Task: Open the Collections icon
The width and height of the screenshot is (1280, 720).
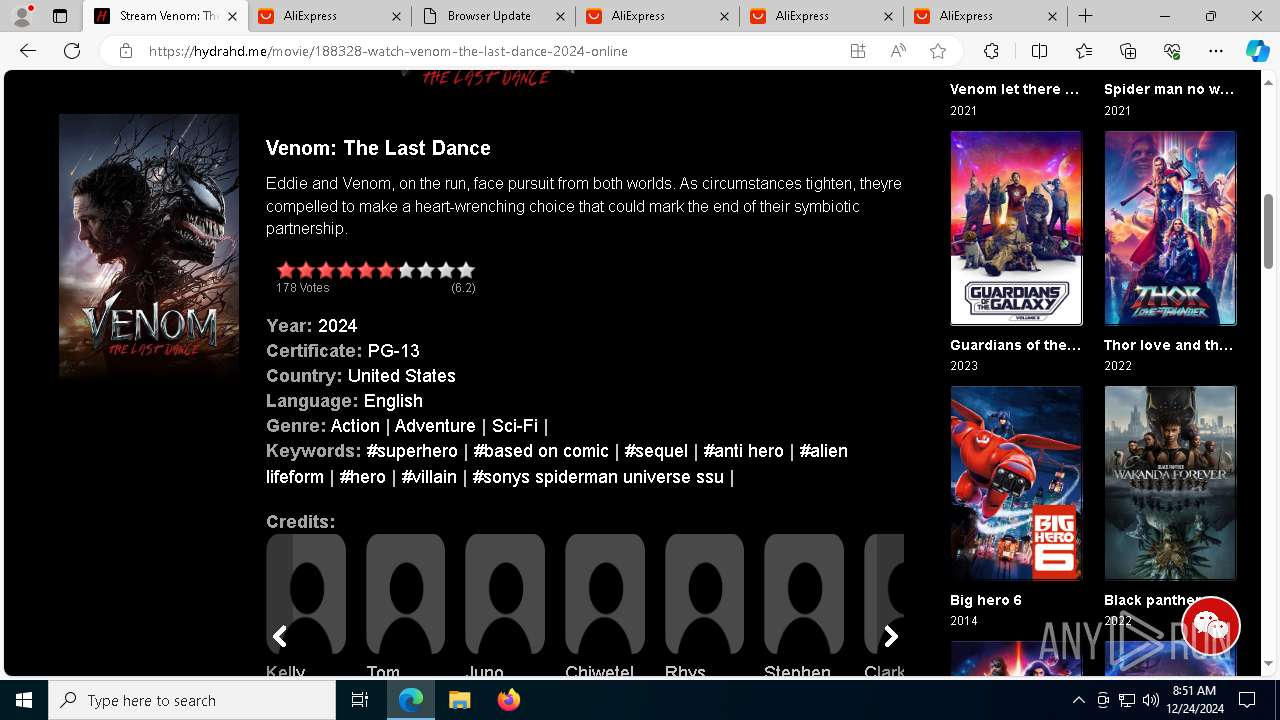Action: (1128, 51)
